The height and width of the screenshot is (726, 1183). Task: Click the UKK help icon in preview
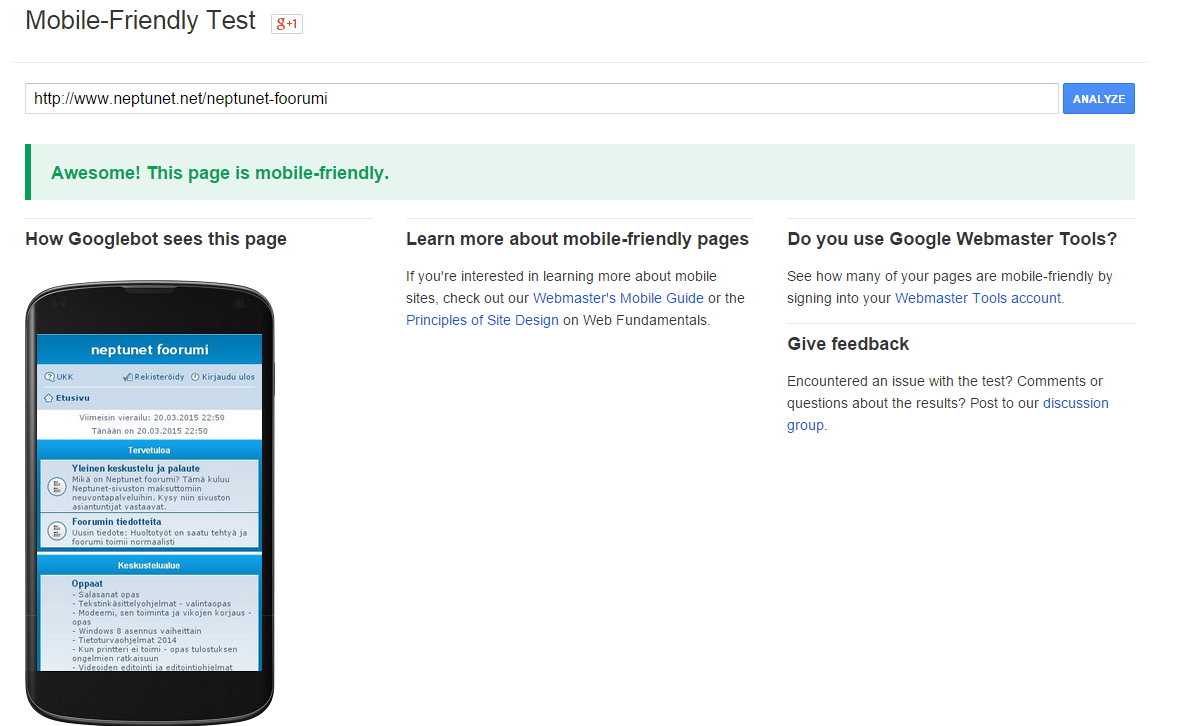pos(49,377)
